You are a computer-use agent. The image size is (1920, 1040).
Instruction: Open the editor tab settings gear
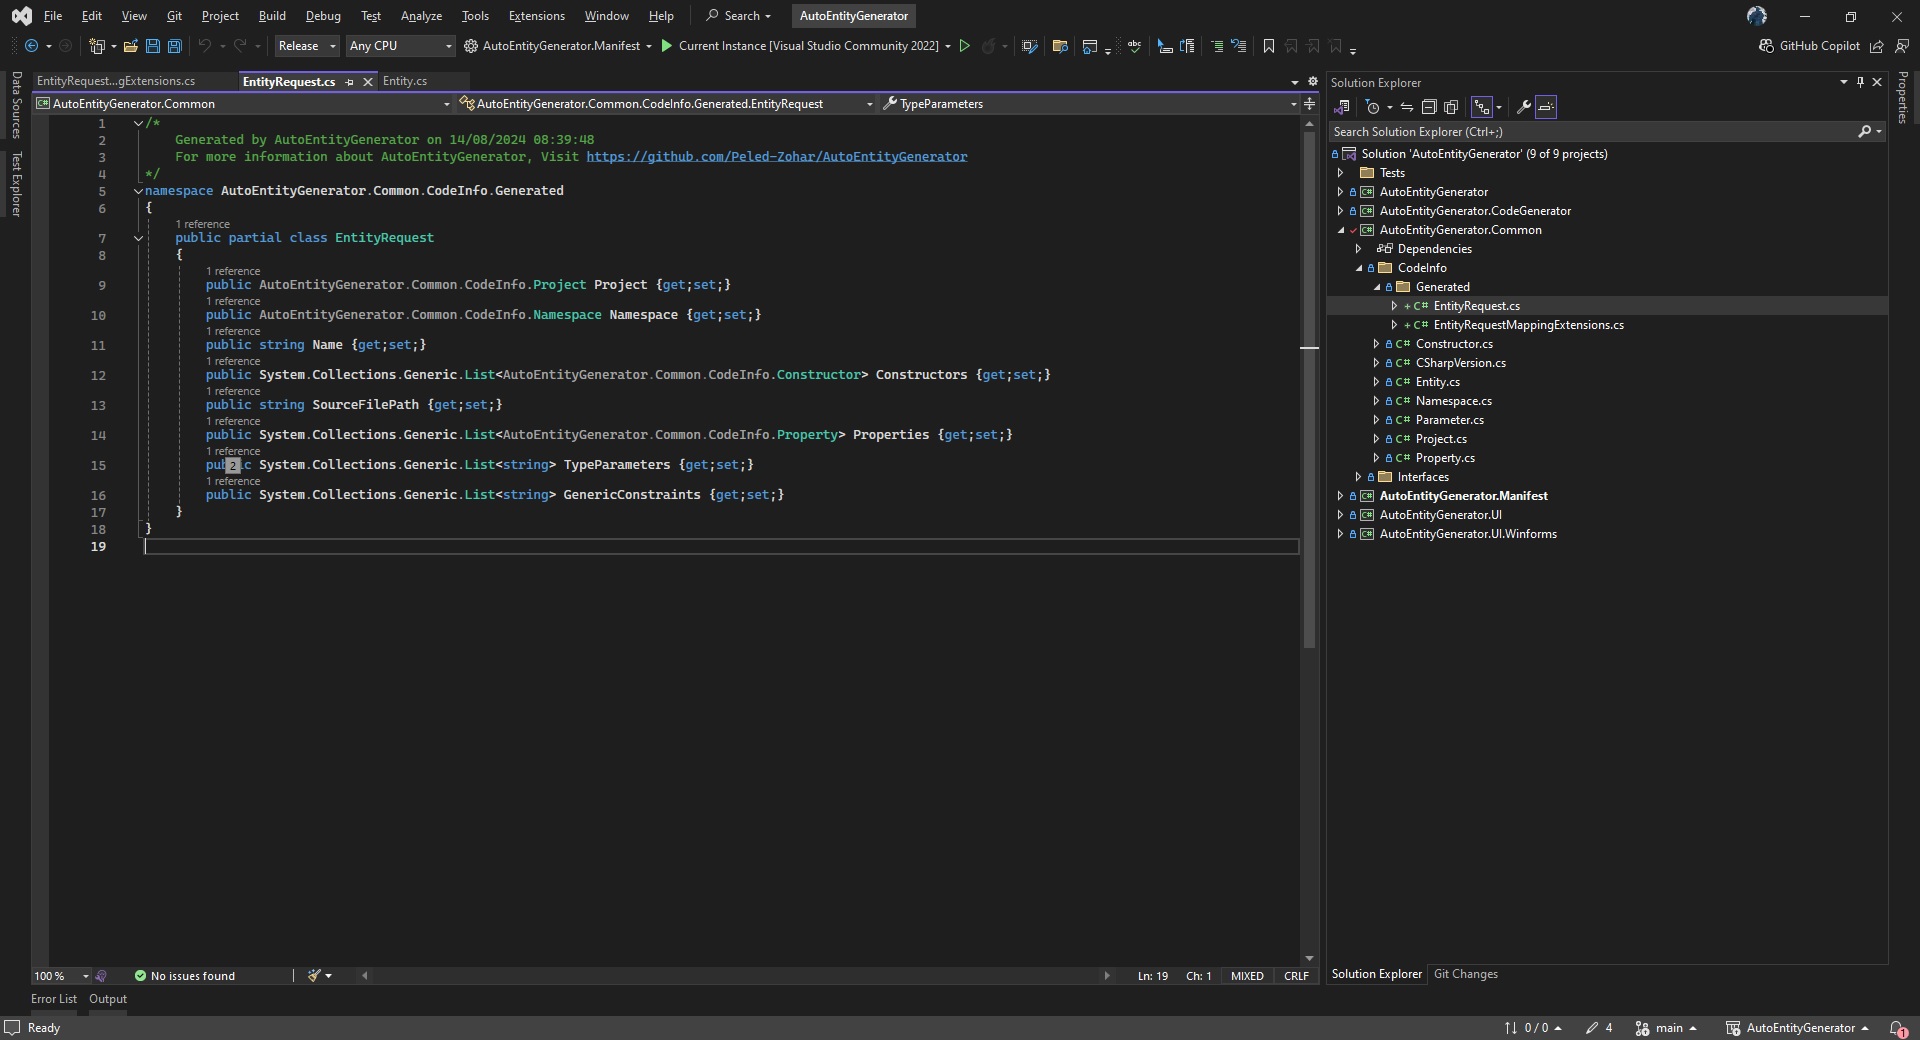point(1313,82)
